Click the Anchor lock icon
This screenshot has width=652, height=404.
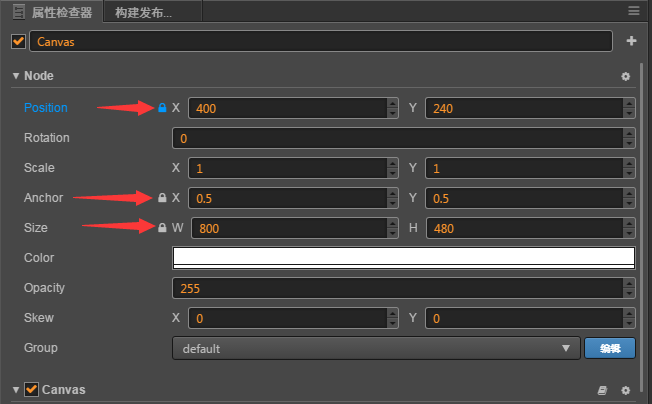(x=162, y=197)
